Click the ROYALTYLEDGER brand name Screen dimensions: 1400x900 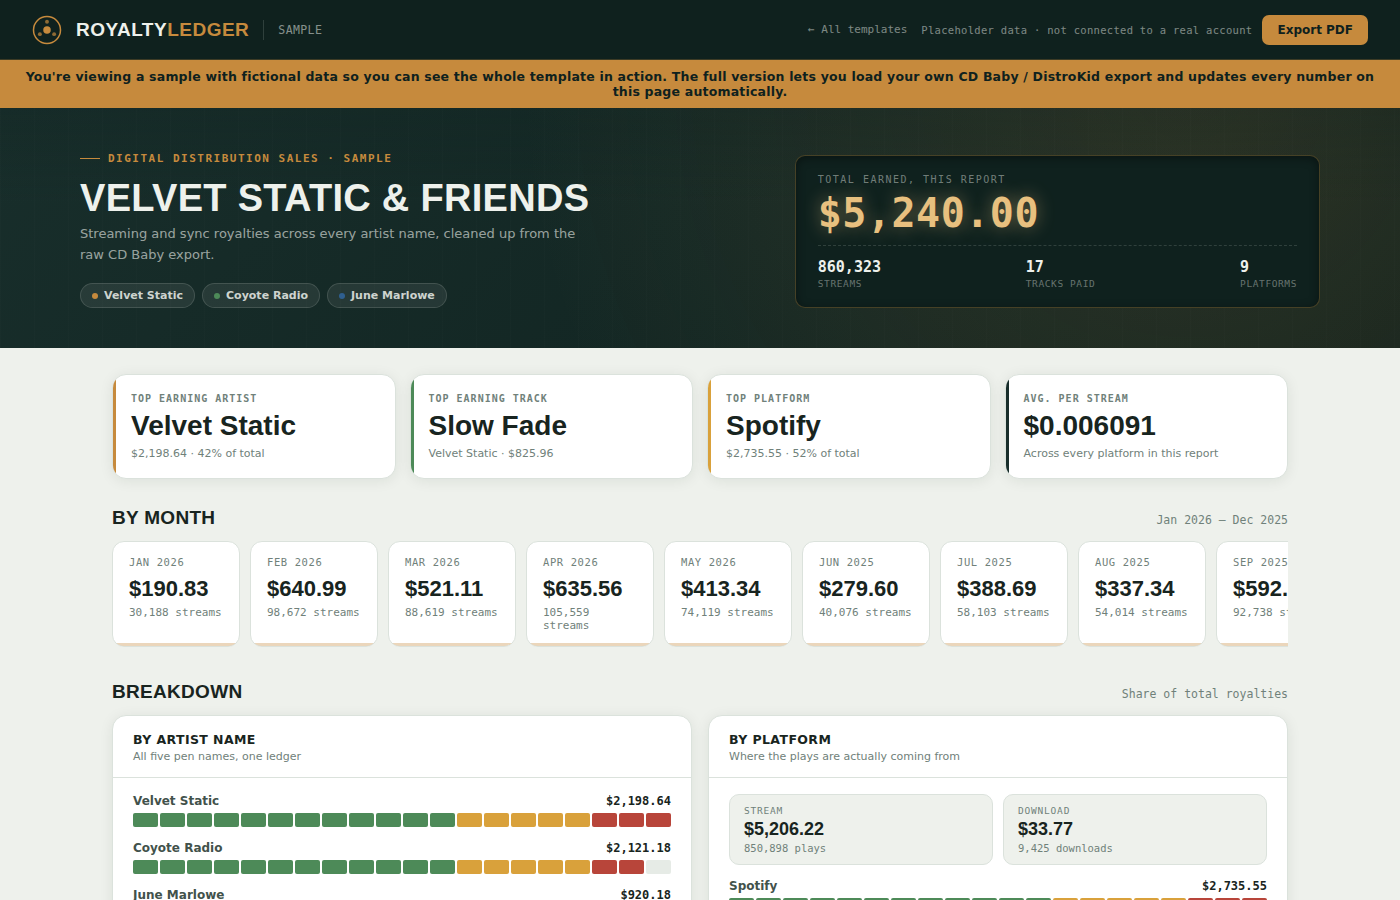pyautogui.click(x=162, y=30)
